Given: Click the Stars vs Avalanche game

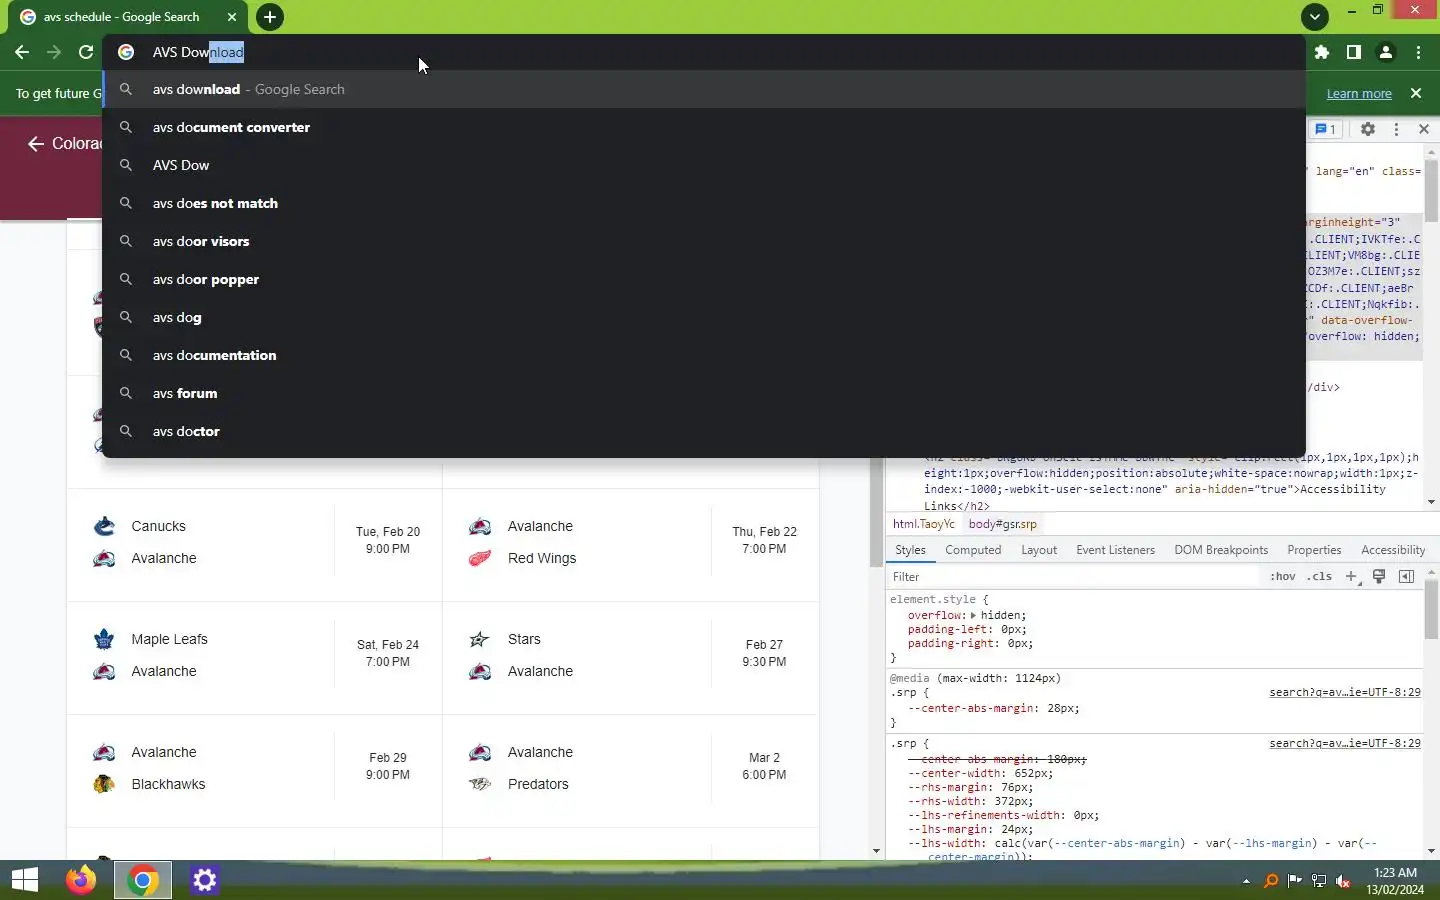Looking at the screenshot, I should coord(631,657).
